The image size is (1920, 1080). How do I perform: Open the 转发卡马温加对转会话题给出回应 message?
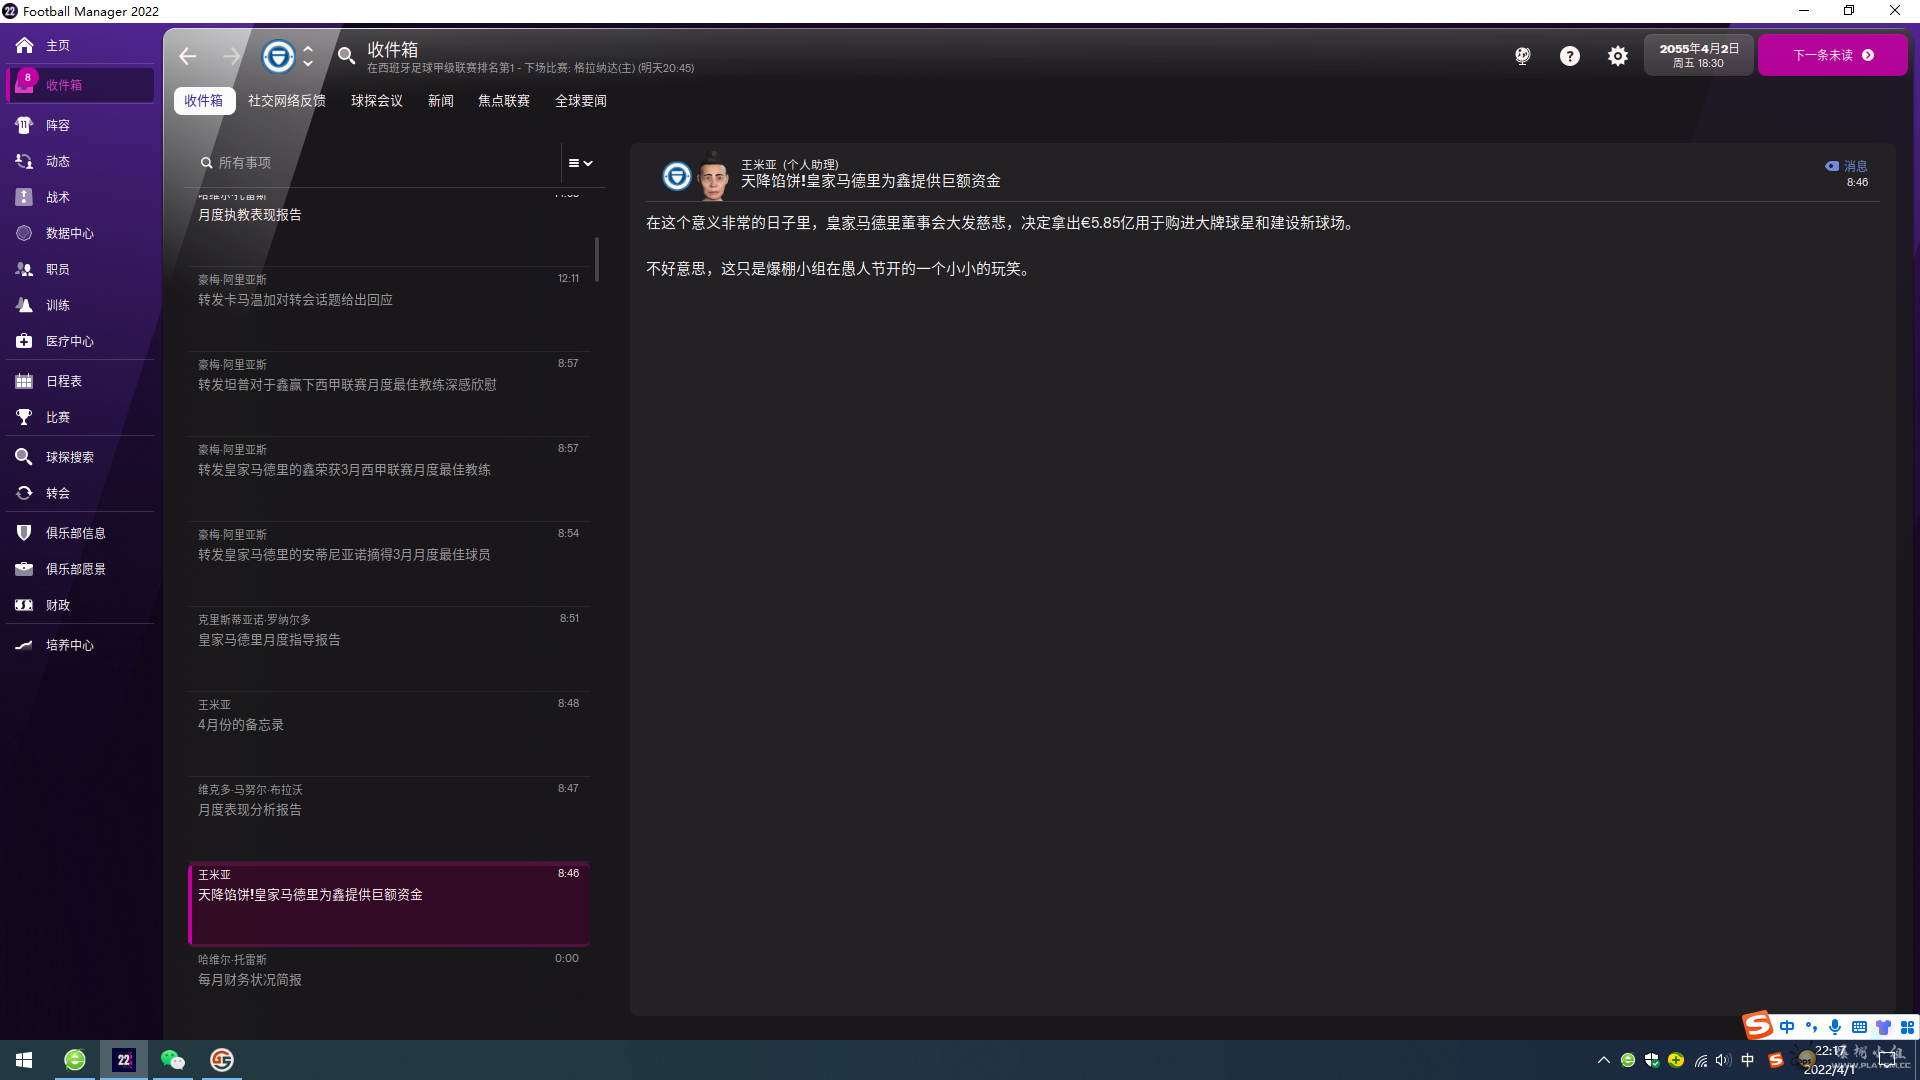click(x=390, y=308)
